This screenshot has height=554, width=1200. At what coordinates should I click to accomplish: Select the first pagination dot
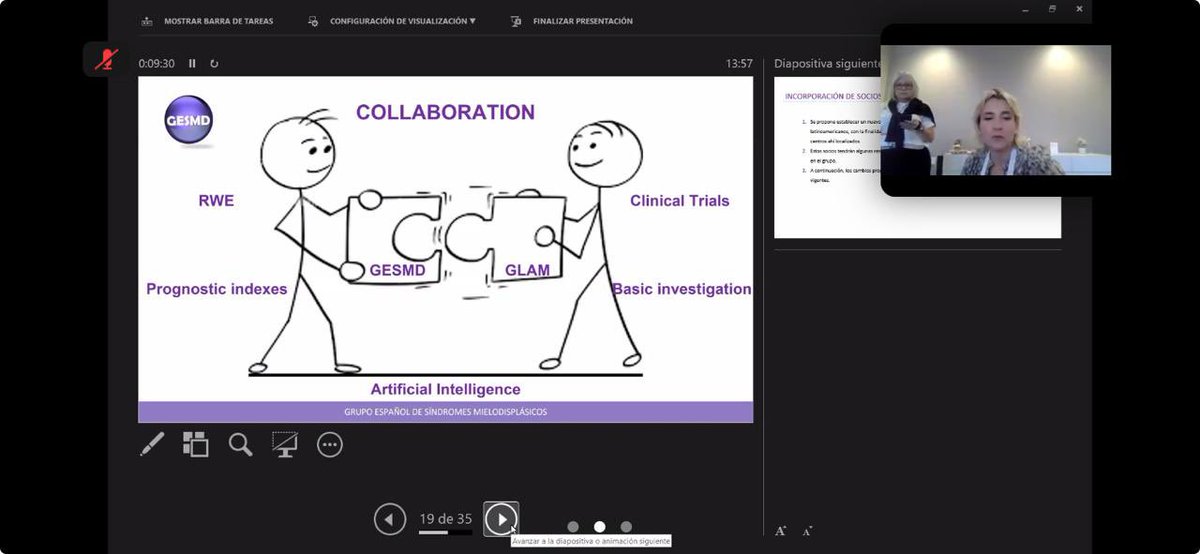(x=573, y=526)
